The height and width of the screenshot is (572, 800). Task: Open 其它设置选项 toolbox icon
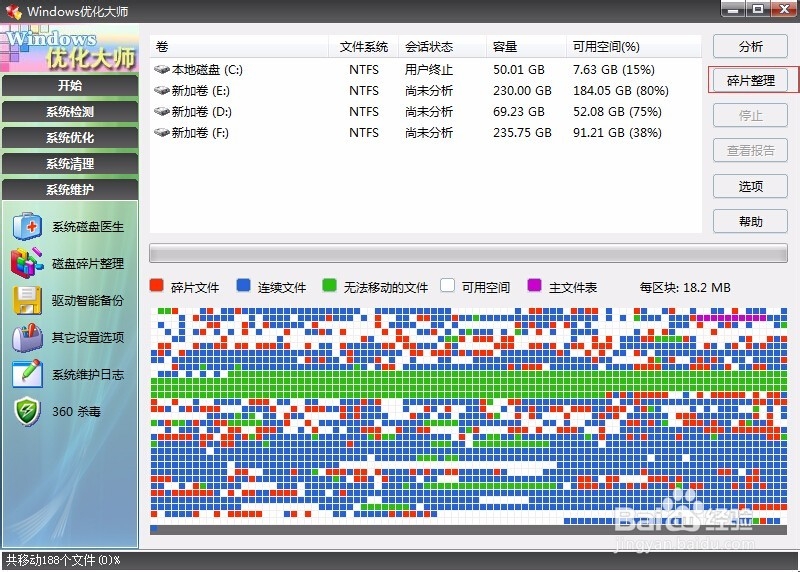pyautogui.click(x=28, y=337)
